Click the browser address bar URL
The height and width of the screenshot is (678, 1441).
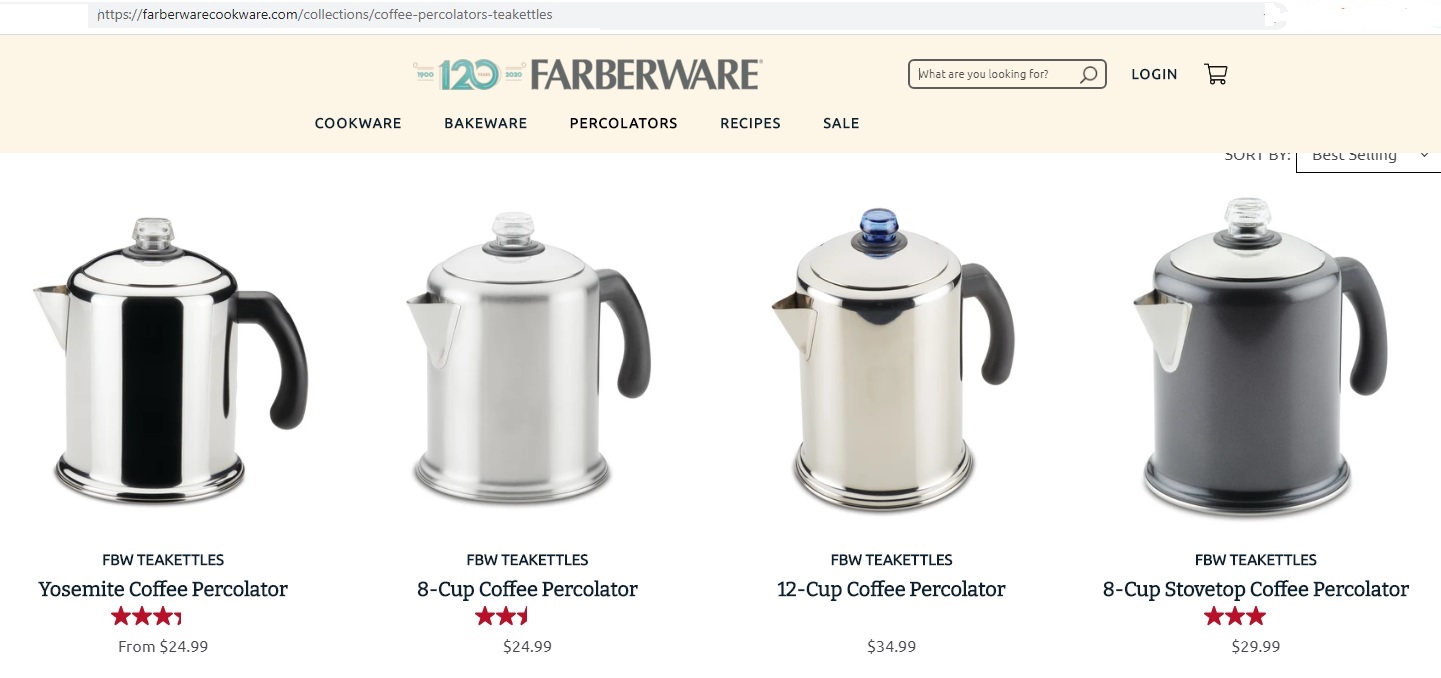pos(325,15)
